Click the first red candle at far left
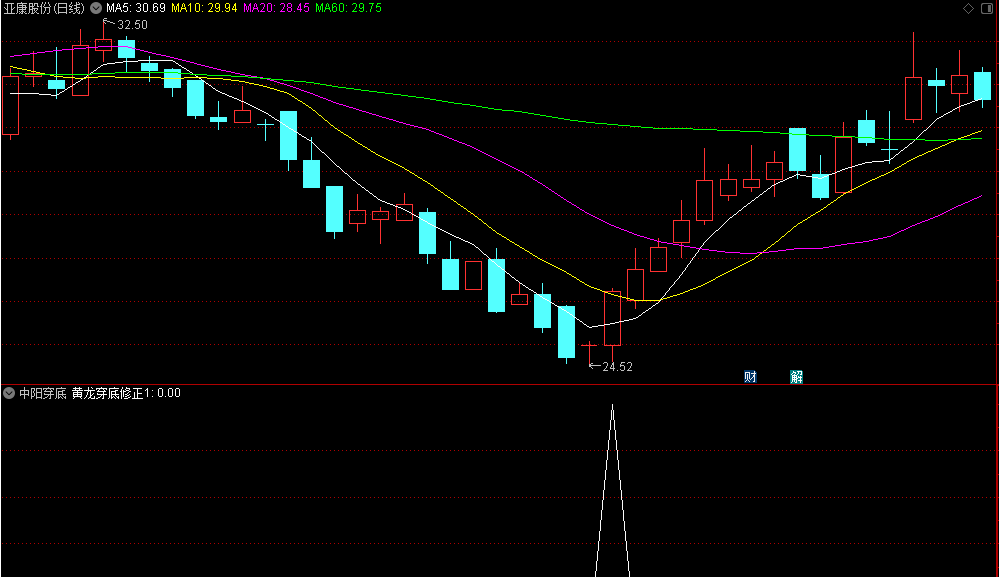999x577 pixels. [x=10, y=105]
